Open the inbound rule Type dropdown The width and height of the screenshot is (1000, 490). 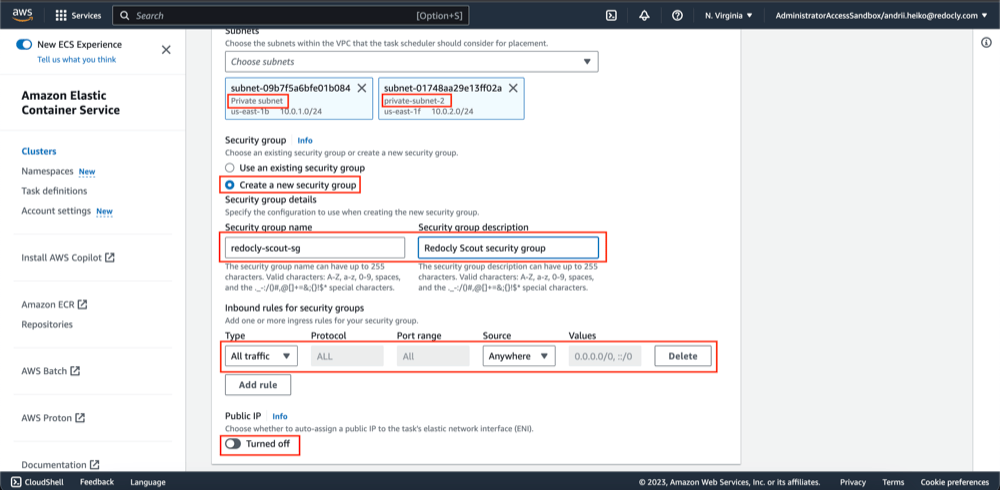click(x=261, y=356)
